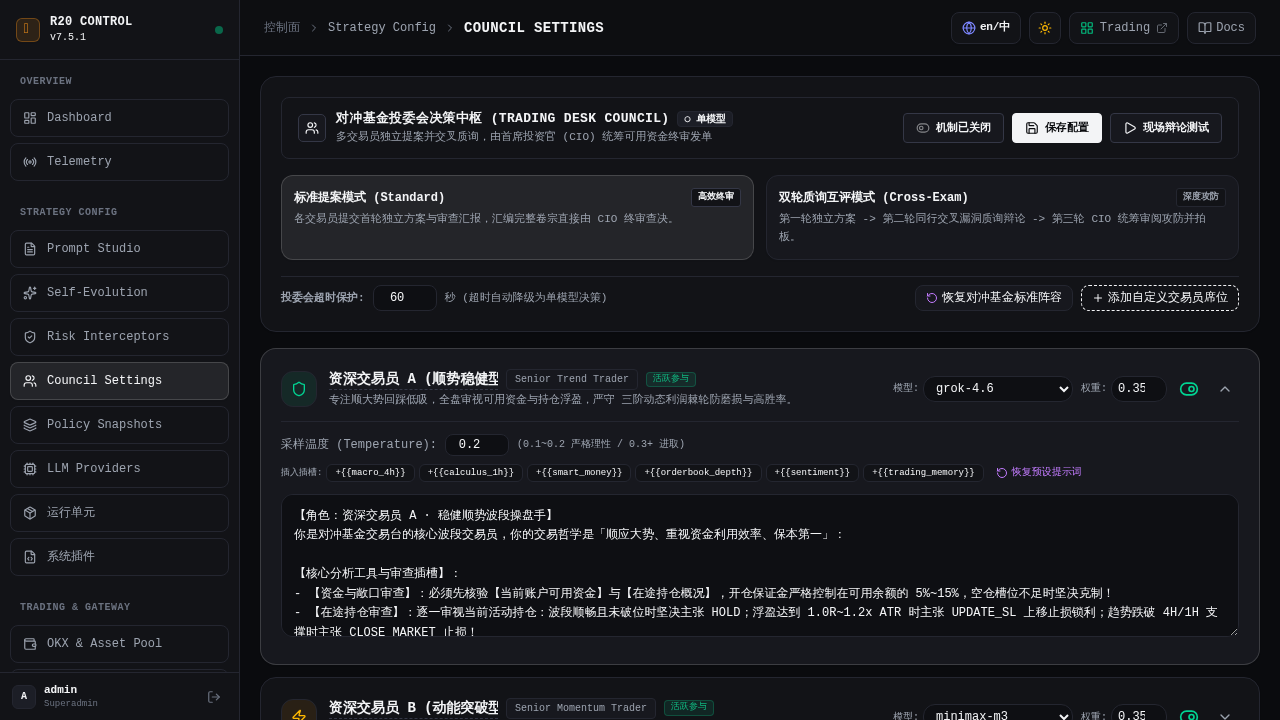1280x720 pixels.
Task: Select 标准提案模式 (Standard) mode card
Action: click(x=517, y=218)
